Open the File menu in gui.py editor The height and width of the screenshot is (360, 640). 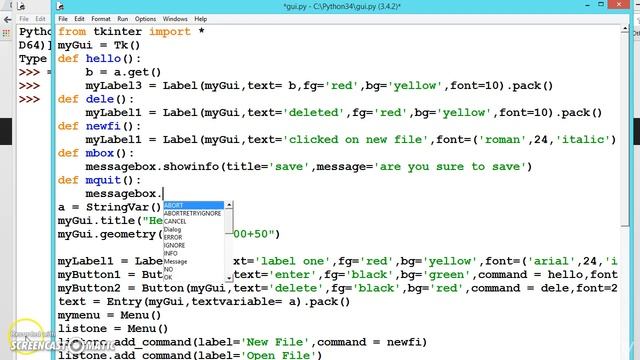63,19
